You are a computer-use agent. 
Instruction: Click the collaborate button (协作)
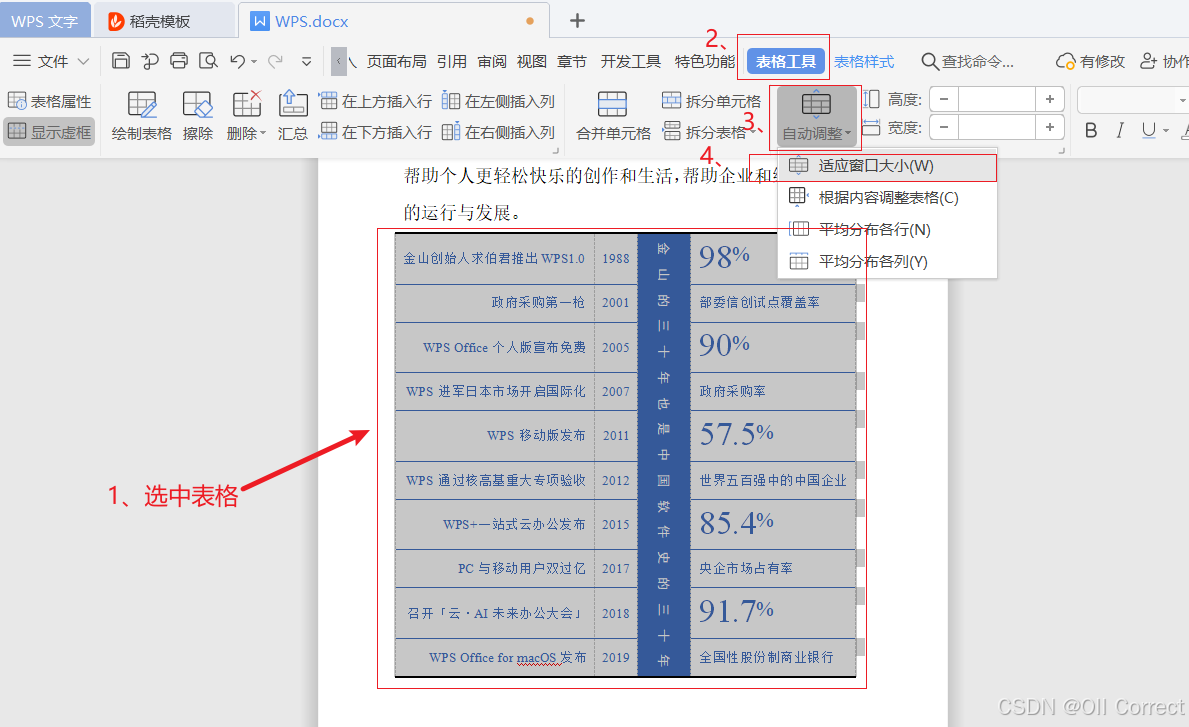1164,61
